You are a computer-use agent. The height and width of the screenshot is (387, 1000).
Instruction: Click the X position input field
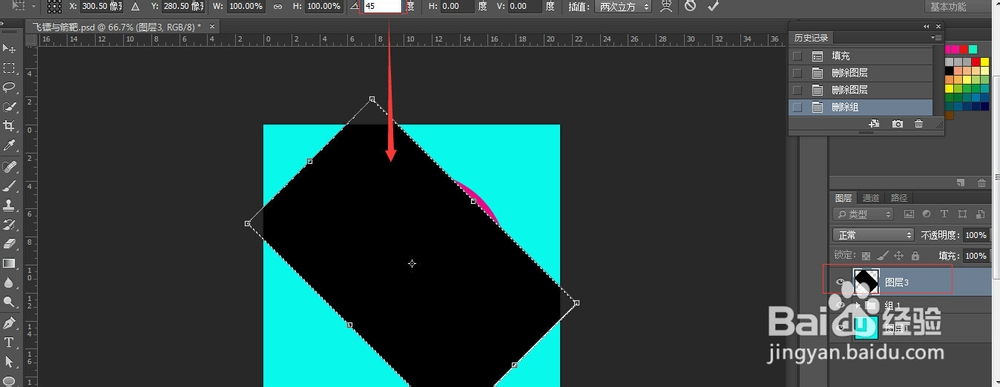click(x=102, y=6)
